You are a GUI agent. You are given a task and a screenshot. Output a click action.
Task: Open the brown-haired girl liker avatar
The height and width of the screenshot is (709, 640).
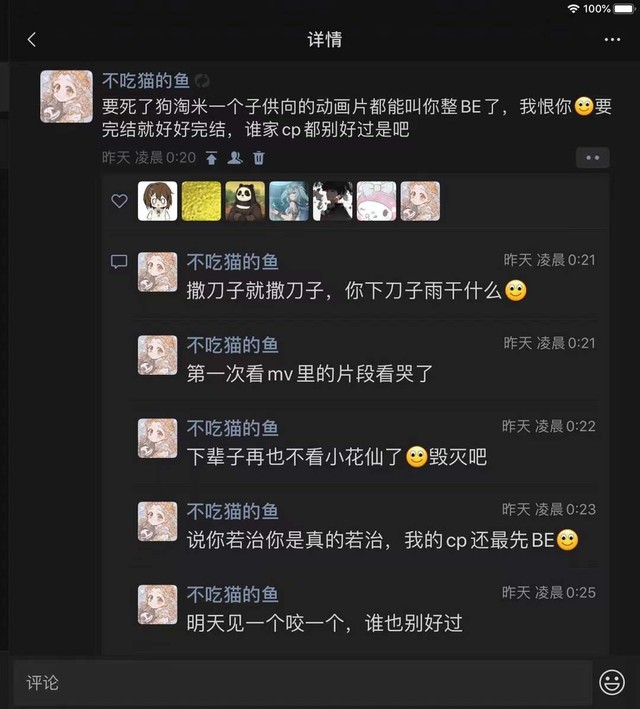tap(157, 201)
